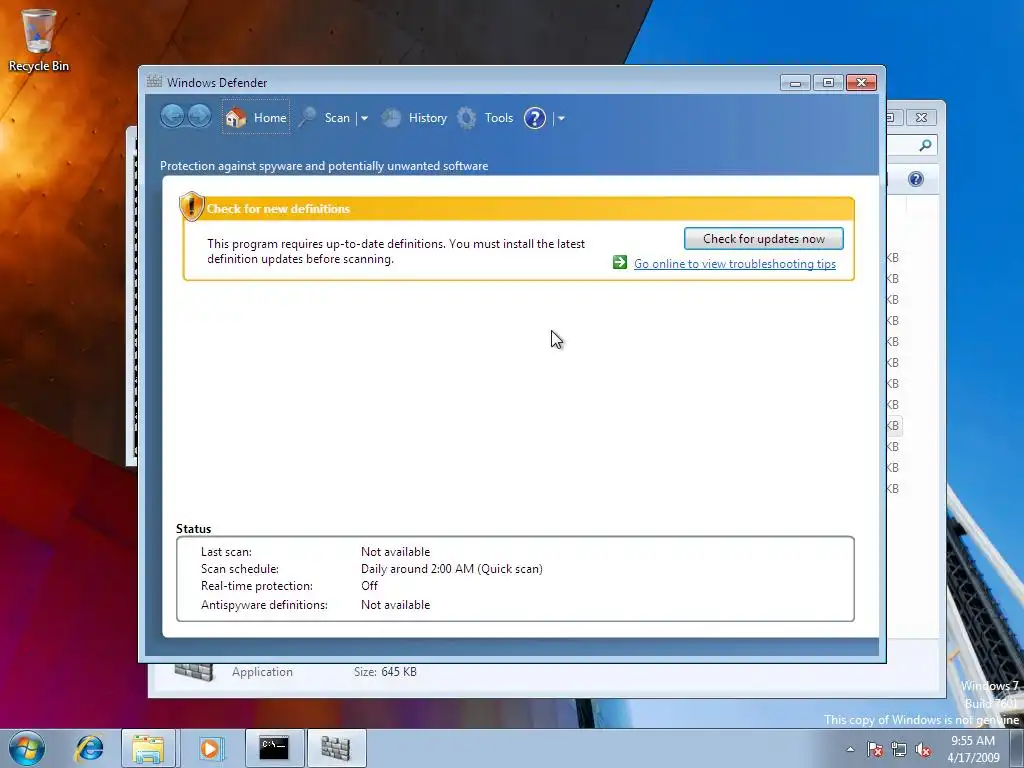Open Windows Media Player from the taskbar

(210, 748)
